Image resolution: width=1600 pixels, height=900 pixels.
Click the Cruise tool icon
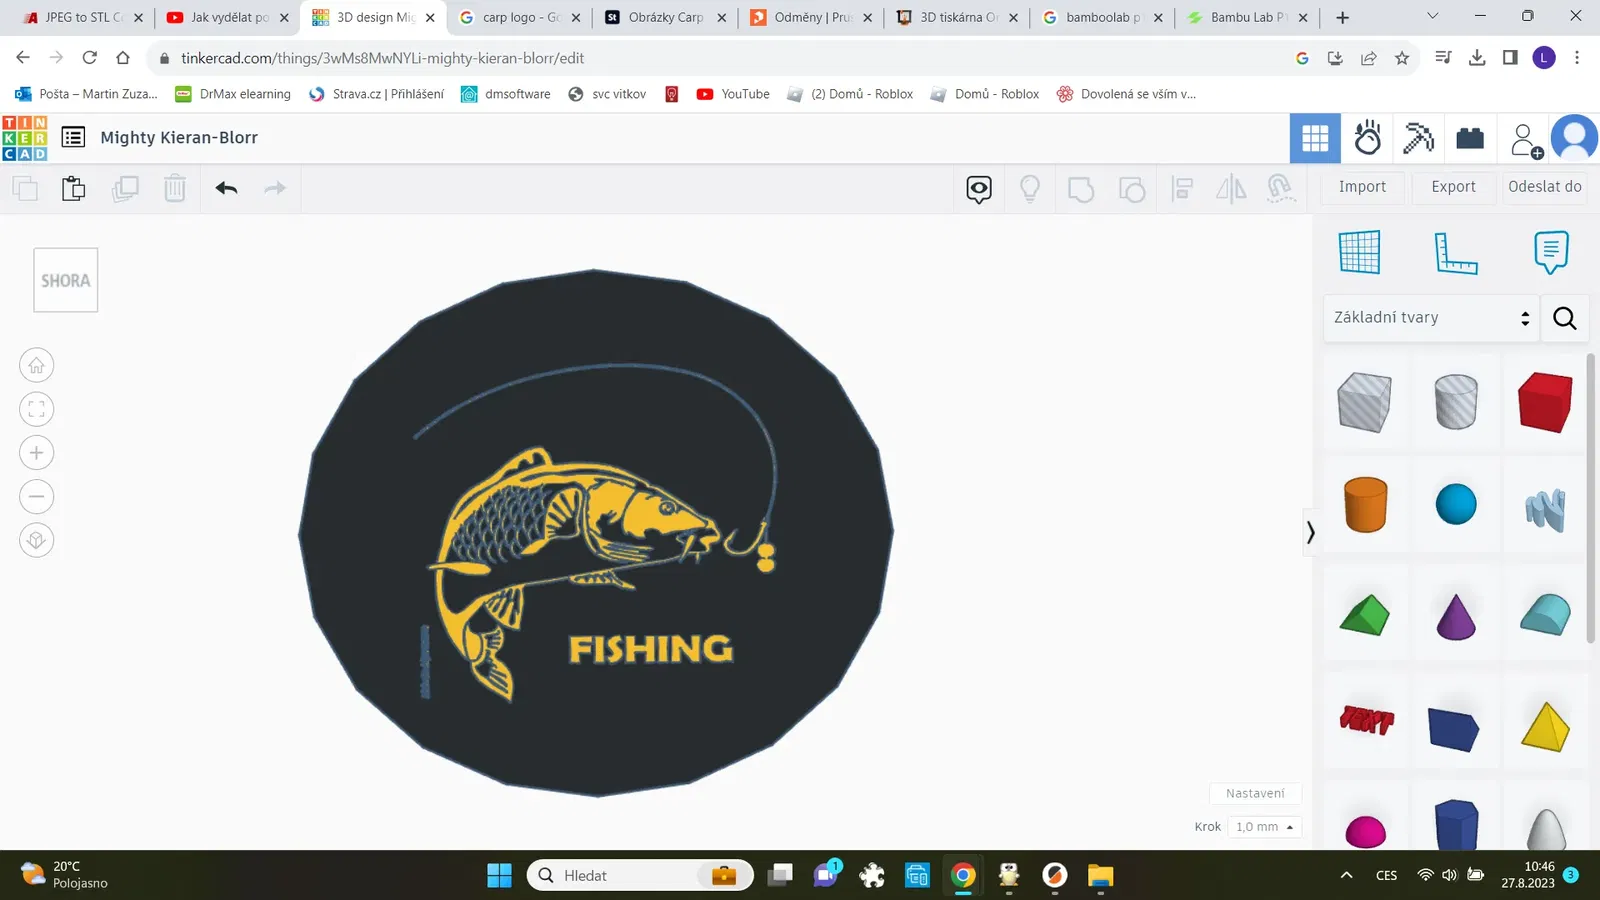pos(1281,189)
